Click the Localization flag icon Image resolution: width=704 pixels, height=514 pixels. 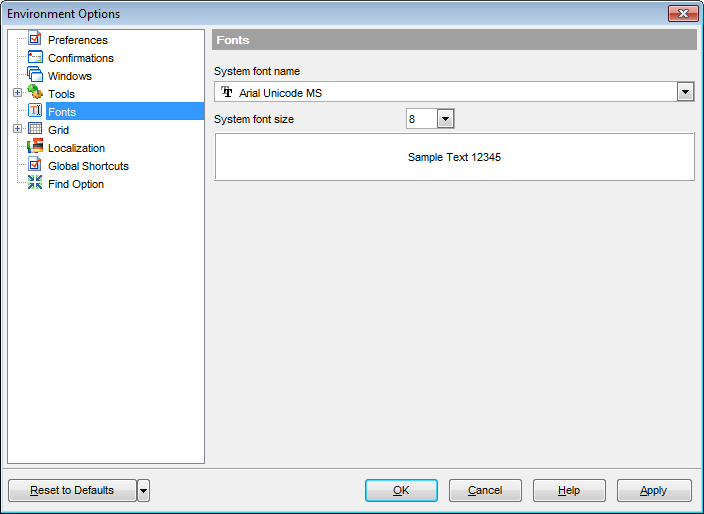click(x=35, y=148)
